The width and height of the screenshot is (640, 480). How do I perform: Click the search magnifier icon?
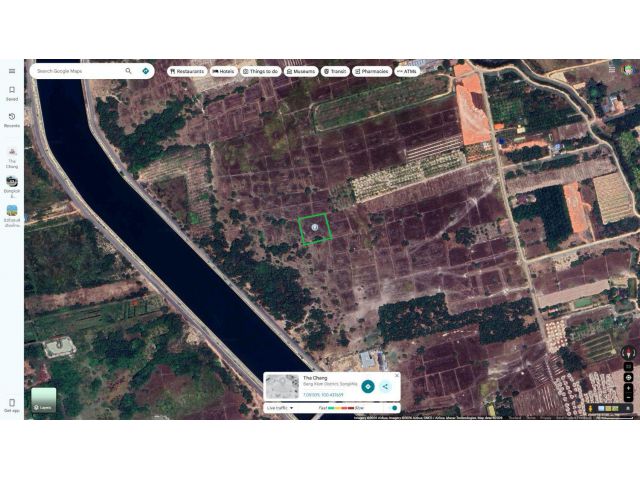pos(129,71)
